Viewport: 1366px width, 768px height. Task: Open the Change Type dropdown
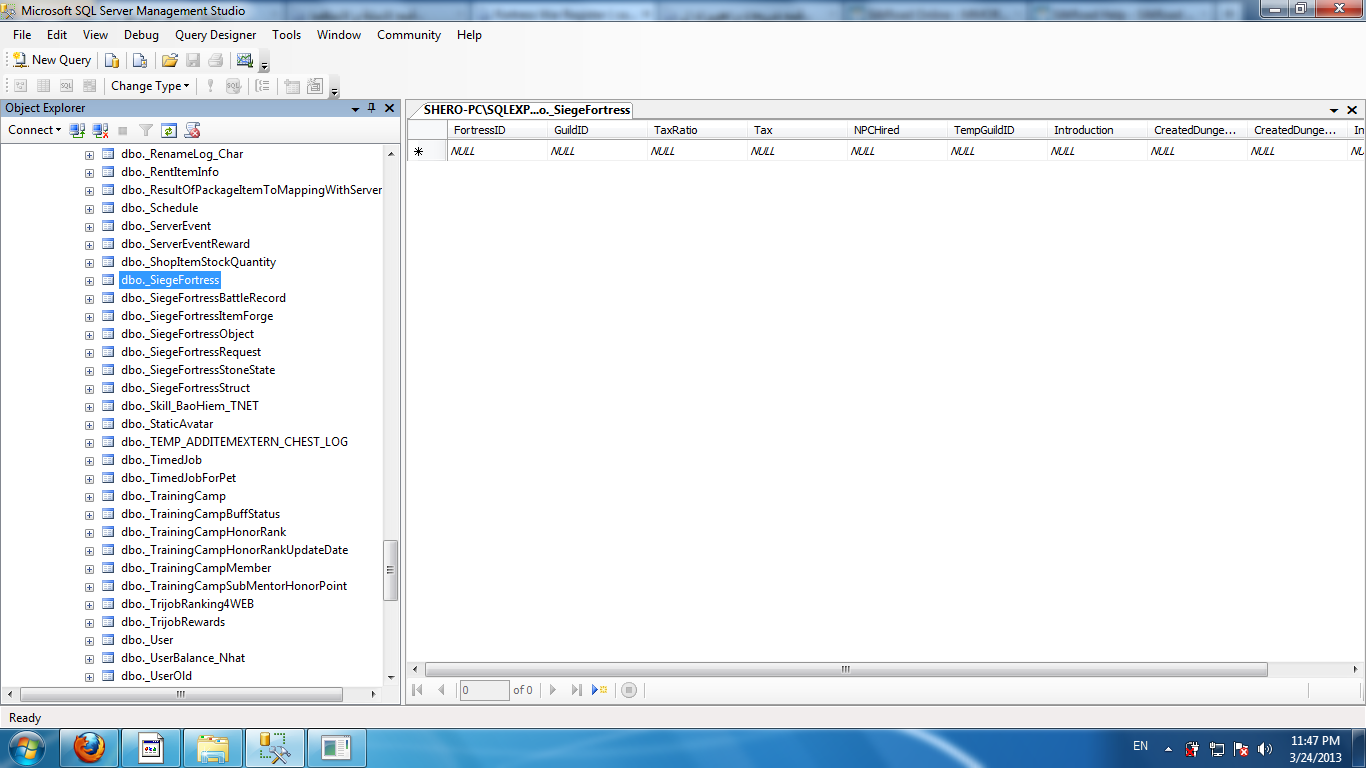pyautogui.click(x=150, y=86)
